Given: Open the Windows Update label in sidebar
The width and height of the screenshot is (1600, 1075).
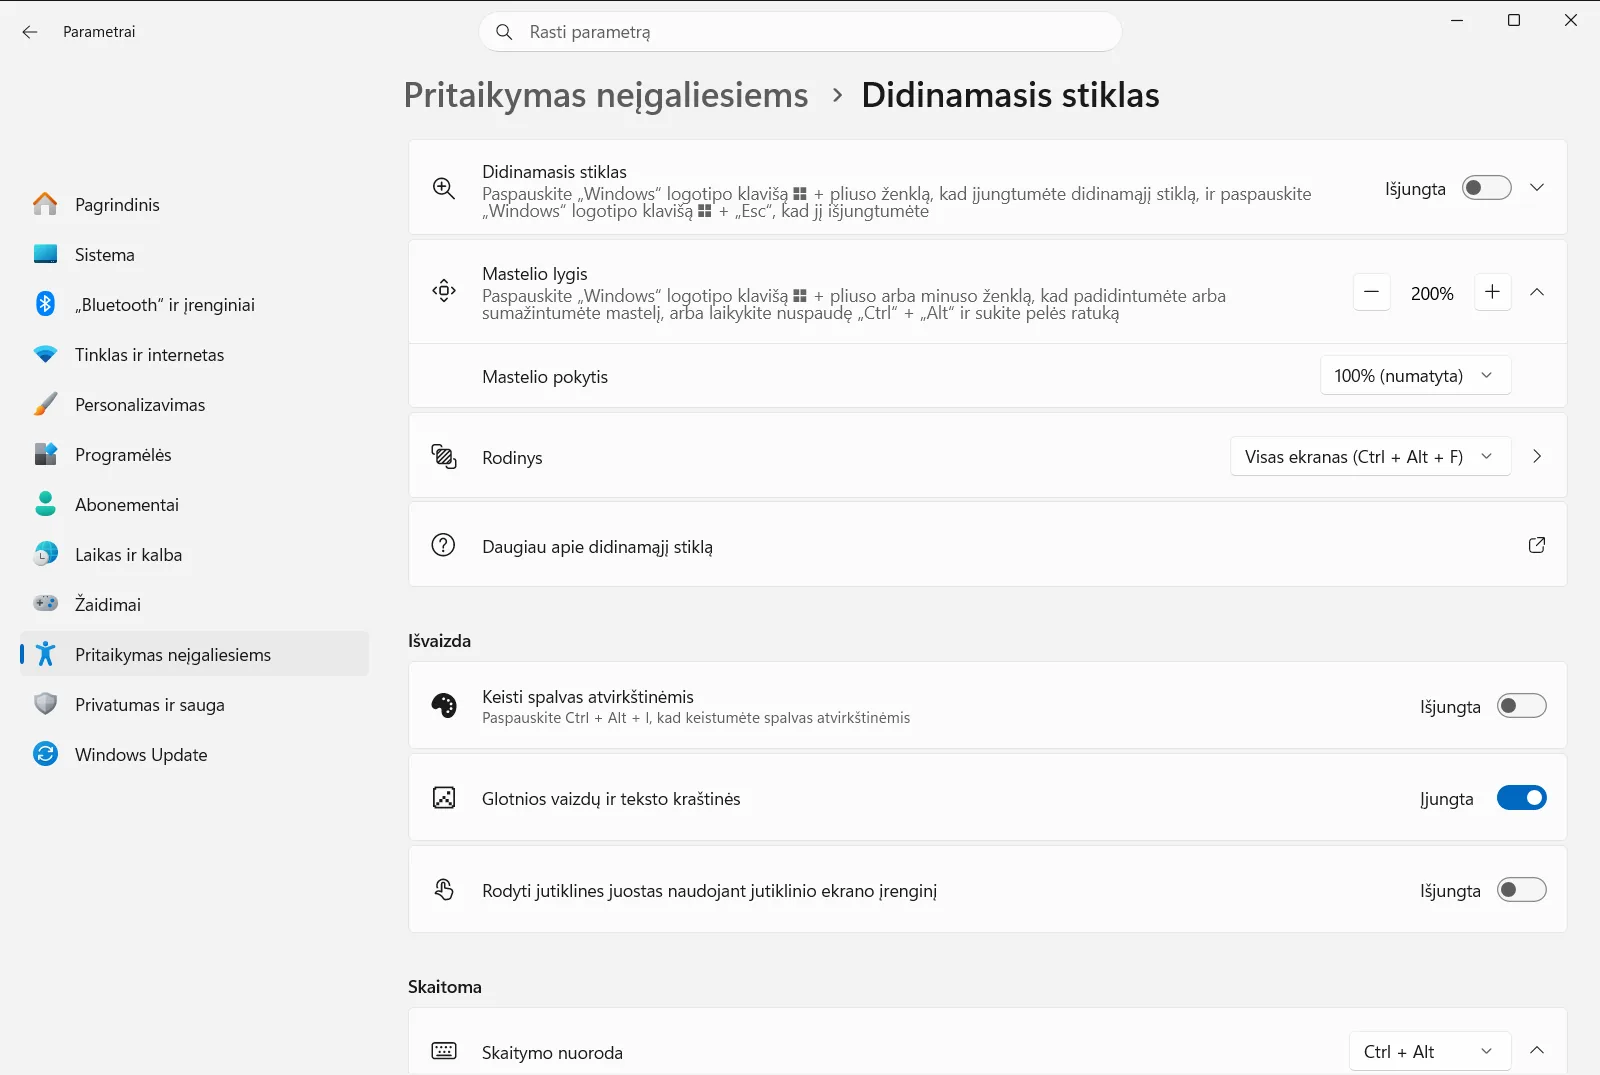Looking at the screenshot, I should click(141, 755).
